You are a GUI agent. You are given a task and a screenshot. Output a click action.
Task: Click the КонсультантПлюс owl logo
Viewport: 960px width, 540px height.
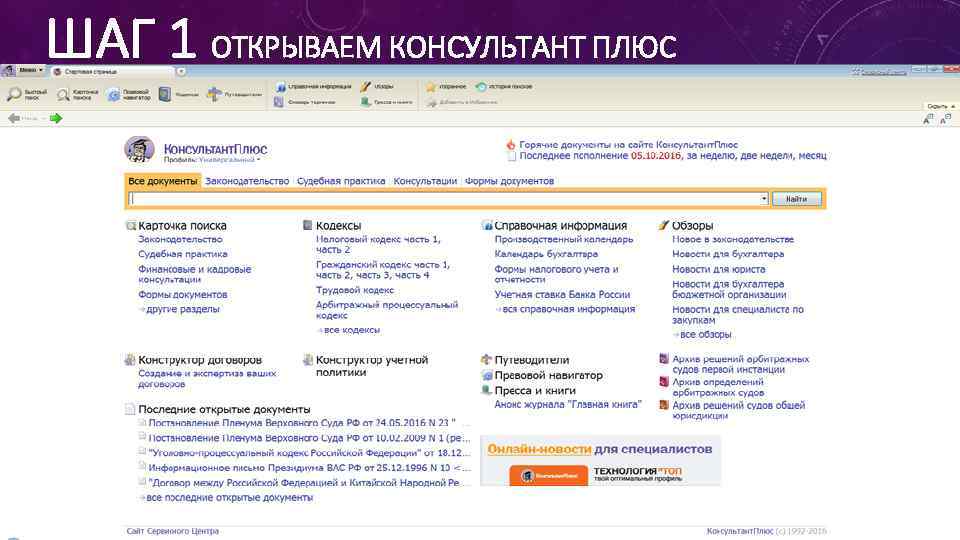click(x=140, y=149)
